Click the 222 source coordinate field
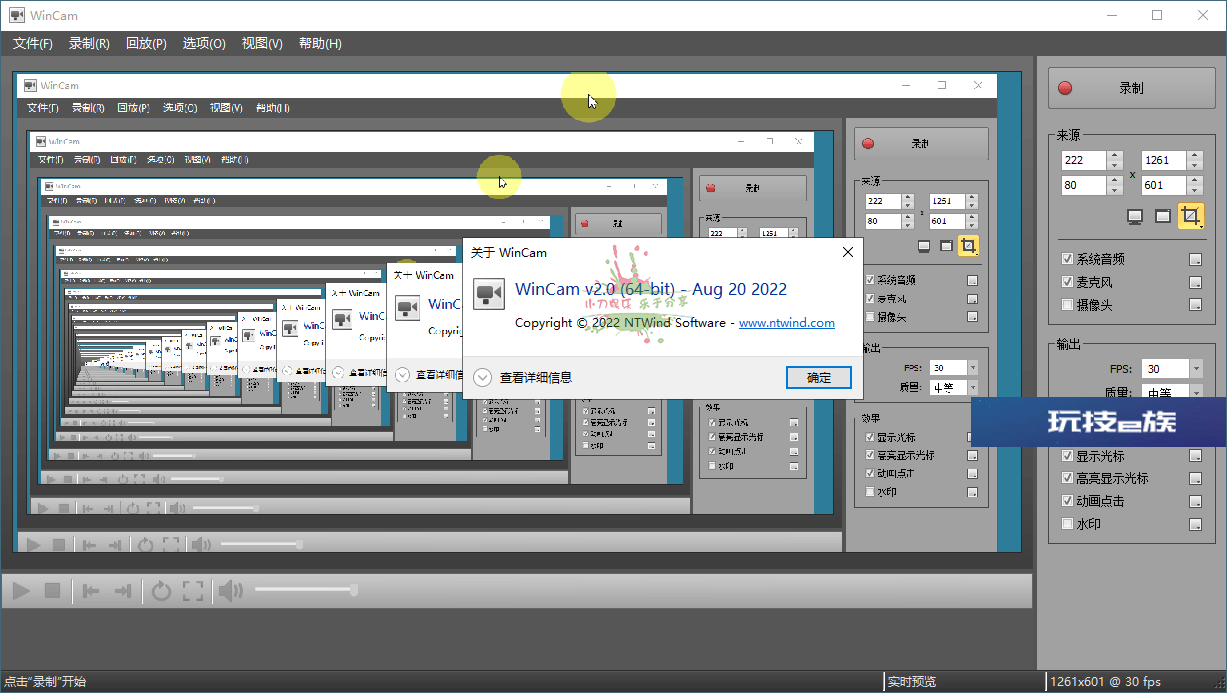Screen dimensions: 1227x693 [1084, 160]
